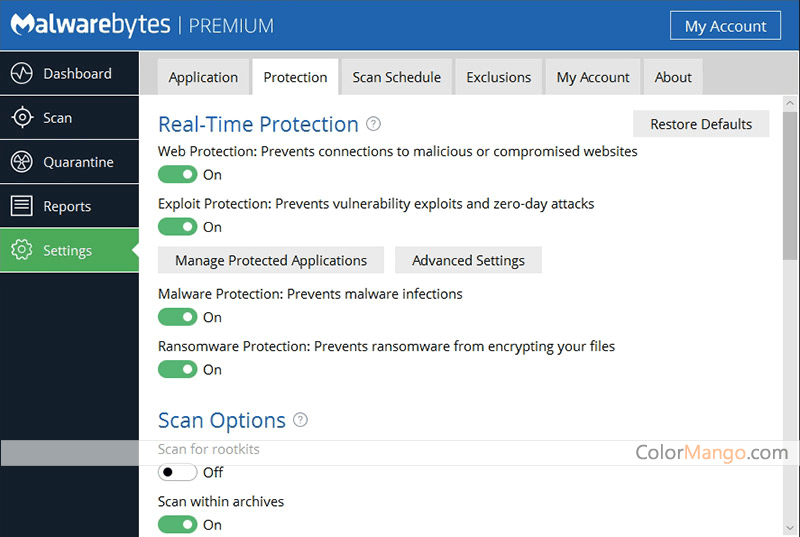Image resolution: width=800 pixels, height=537 pixels.
Task: Click the scrollbar down arrow
Action: (x=790, y=528)
